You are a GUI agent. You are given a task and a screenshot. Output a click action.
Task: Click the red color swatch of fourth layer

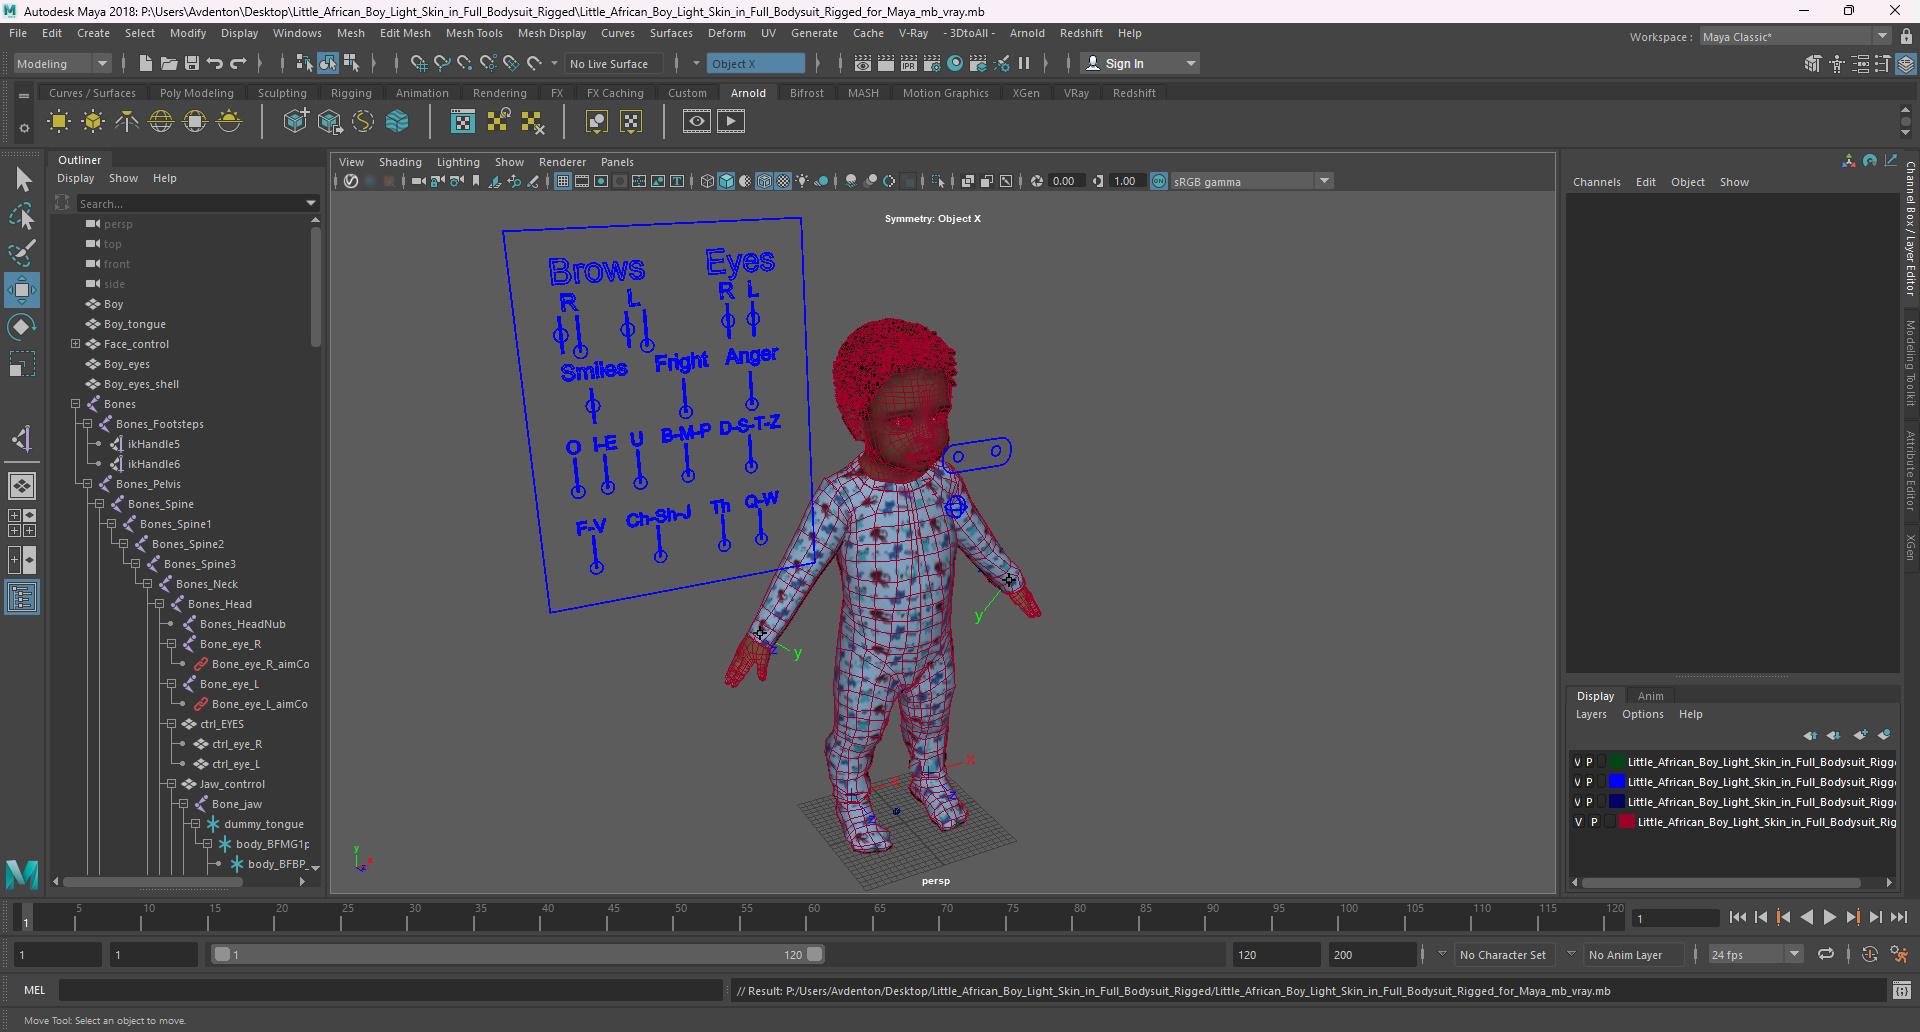click(1627, 822)
